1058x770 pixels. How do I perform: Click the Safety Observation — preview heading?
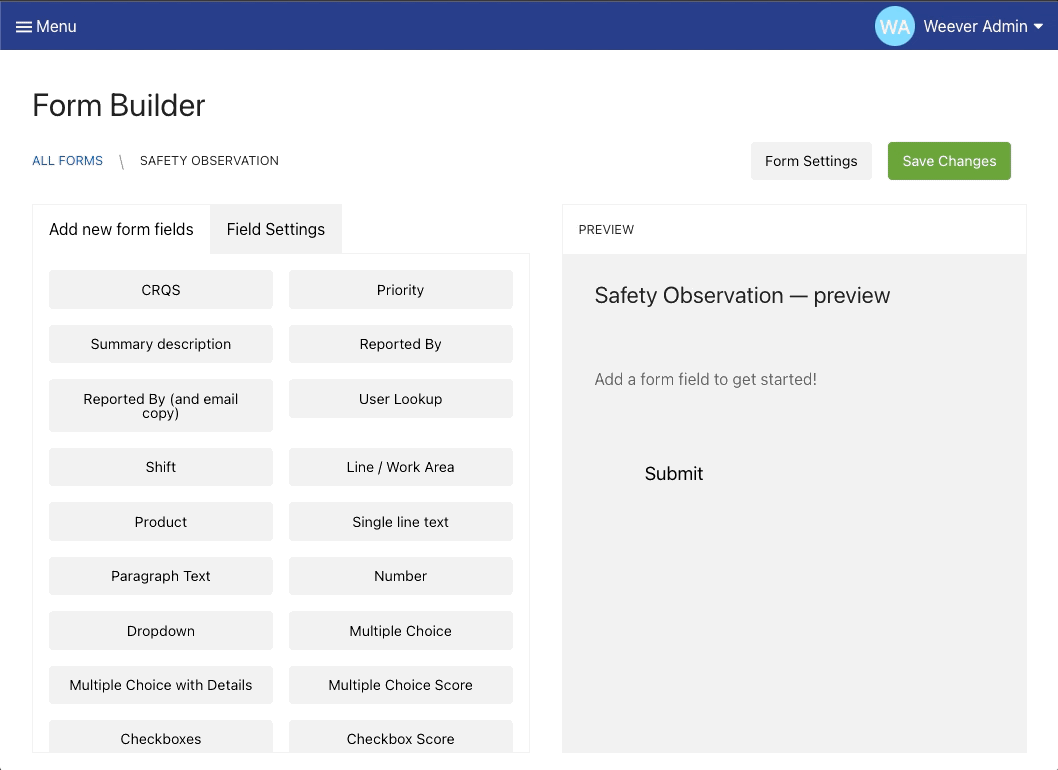[x=742, y=296]
